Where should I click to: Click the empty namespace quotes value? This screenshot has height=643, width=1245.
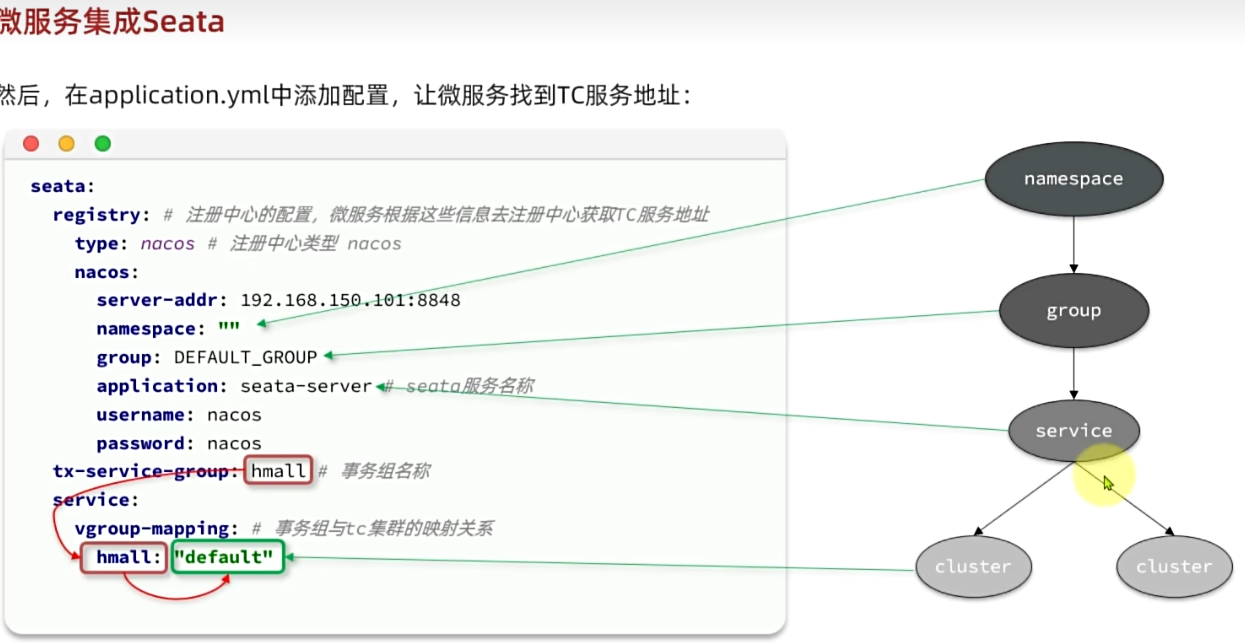tap(229, 329)
